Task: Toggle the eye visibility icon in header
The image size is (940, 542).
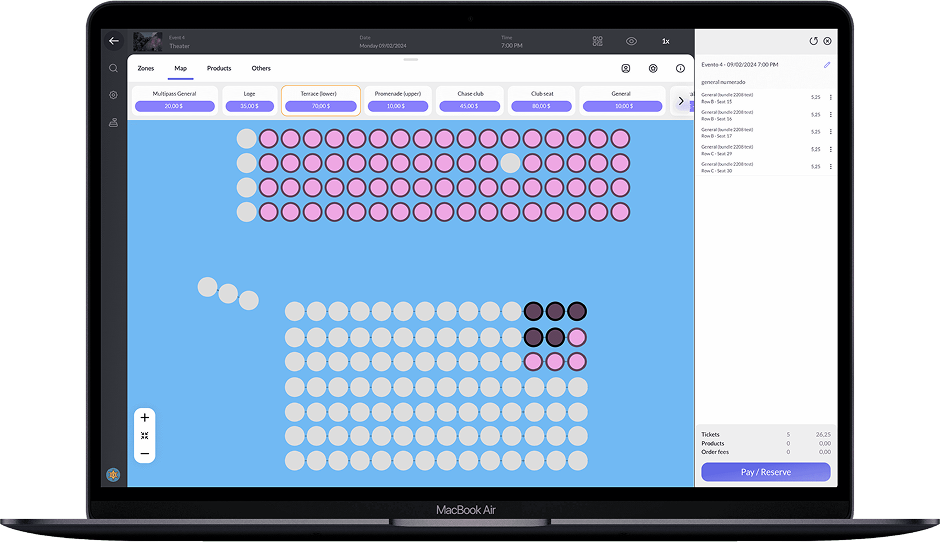Action: coord(632,41)
